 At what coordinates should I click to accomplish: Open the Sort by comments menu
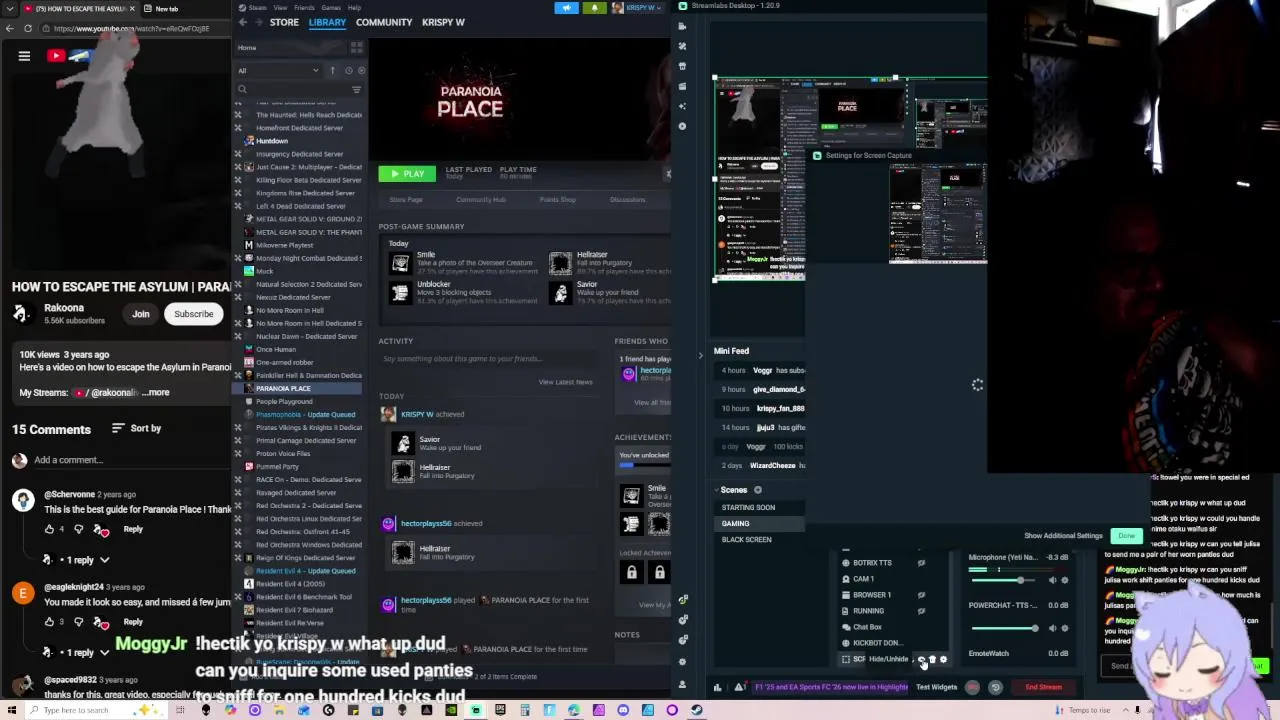[136, 428]
